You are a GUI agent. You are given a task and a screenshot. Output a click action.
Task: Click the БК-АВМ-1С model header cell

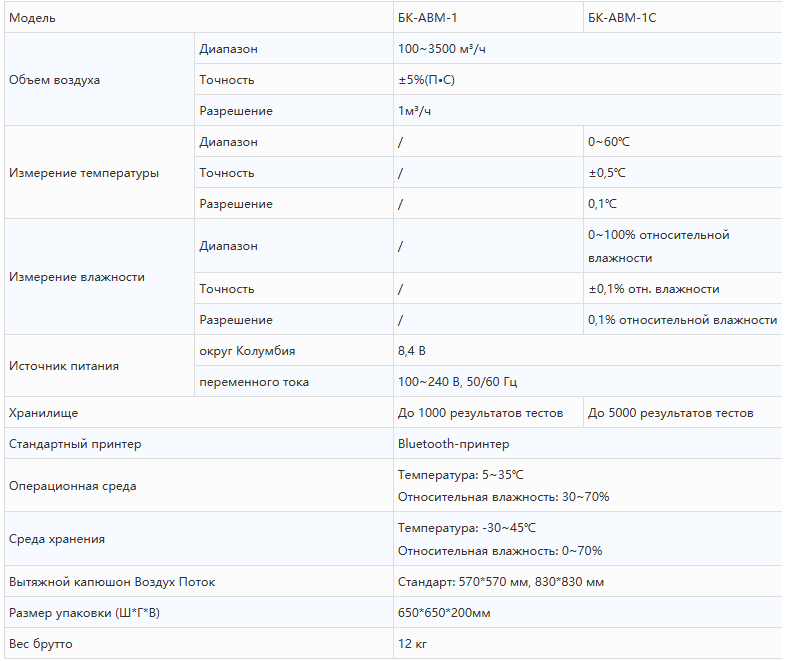683,18
